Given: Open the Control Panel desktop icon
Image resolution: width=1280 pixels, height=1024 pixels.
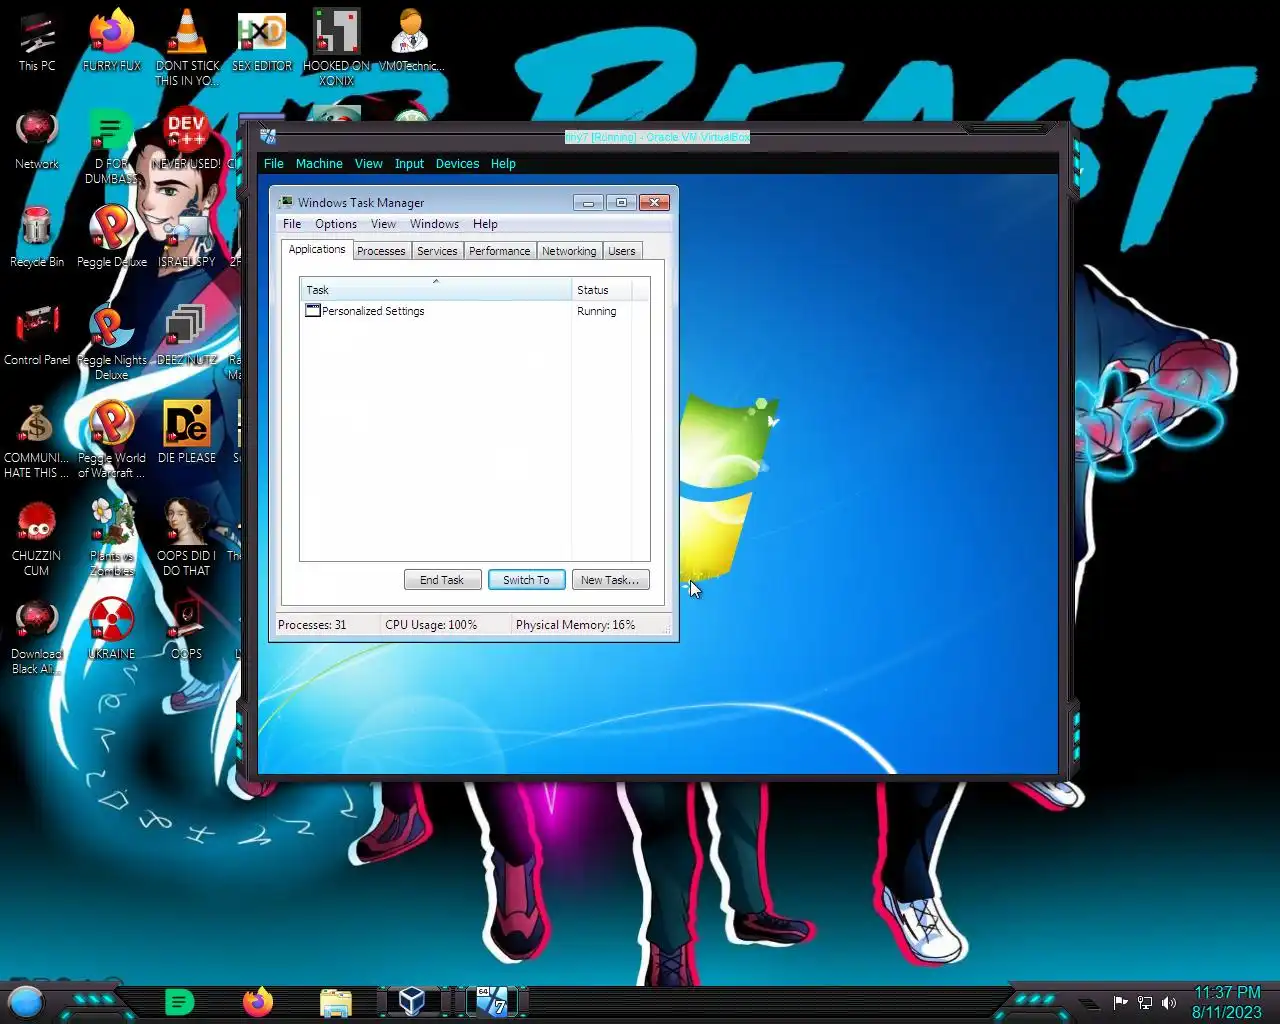Looking at the screenshot, I should [37, 335].
